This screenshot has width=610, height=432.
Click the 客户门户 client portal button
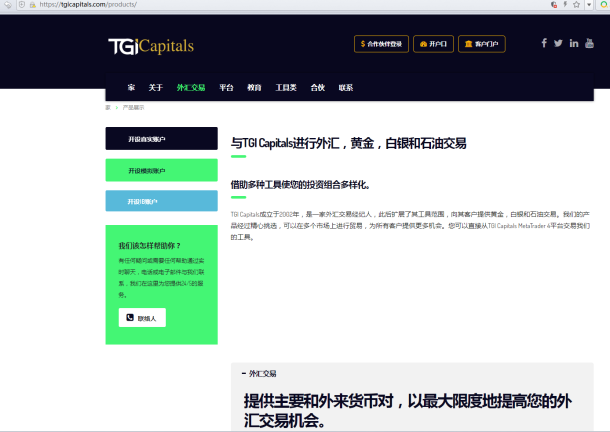coord(482,44)
